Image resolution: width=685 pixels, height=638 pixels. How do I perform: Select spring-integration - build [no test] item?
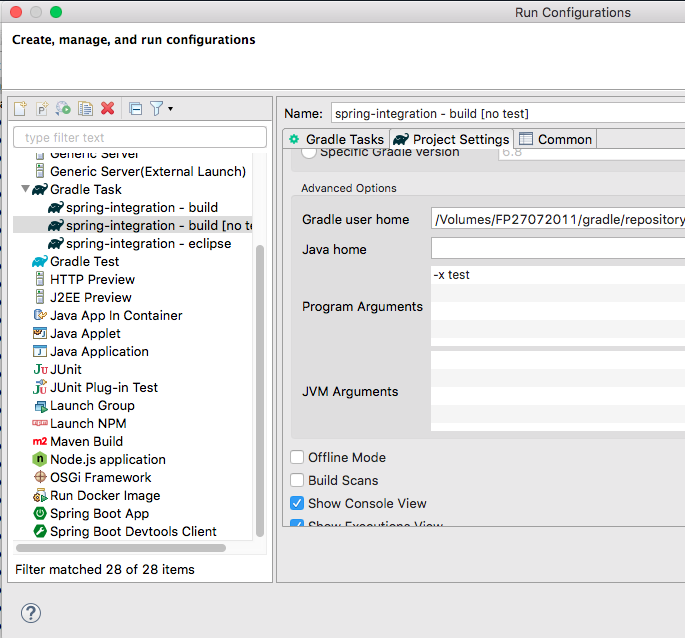click(x=133, y=225)
